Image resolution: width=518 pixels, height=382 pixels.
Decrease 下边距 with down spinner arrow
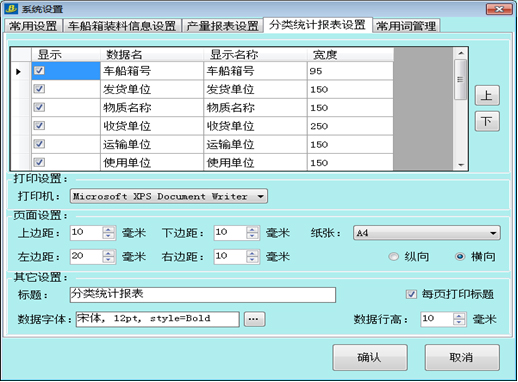(252, 236)
